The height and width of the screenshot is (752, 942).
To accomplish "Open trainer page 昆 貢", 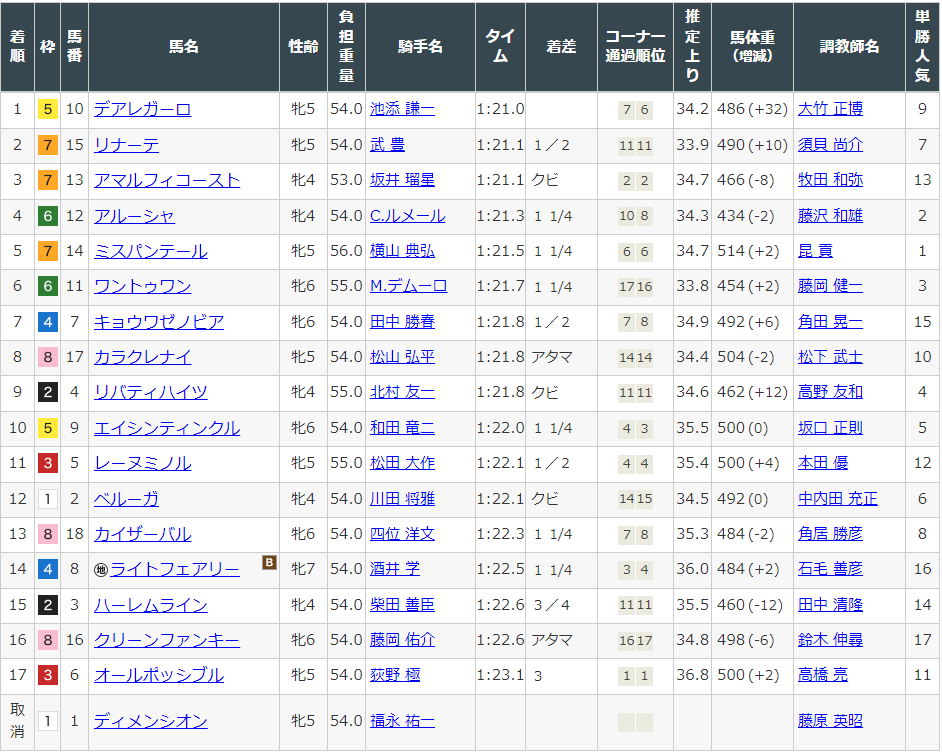I will pos(815,251).
